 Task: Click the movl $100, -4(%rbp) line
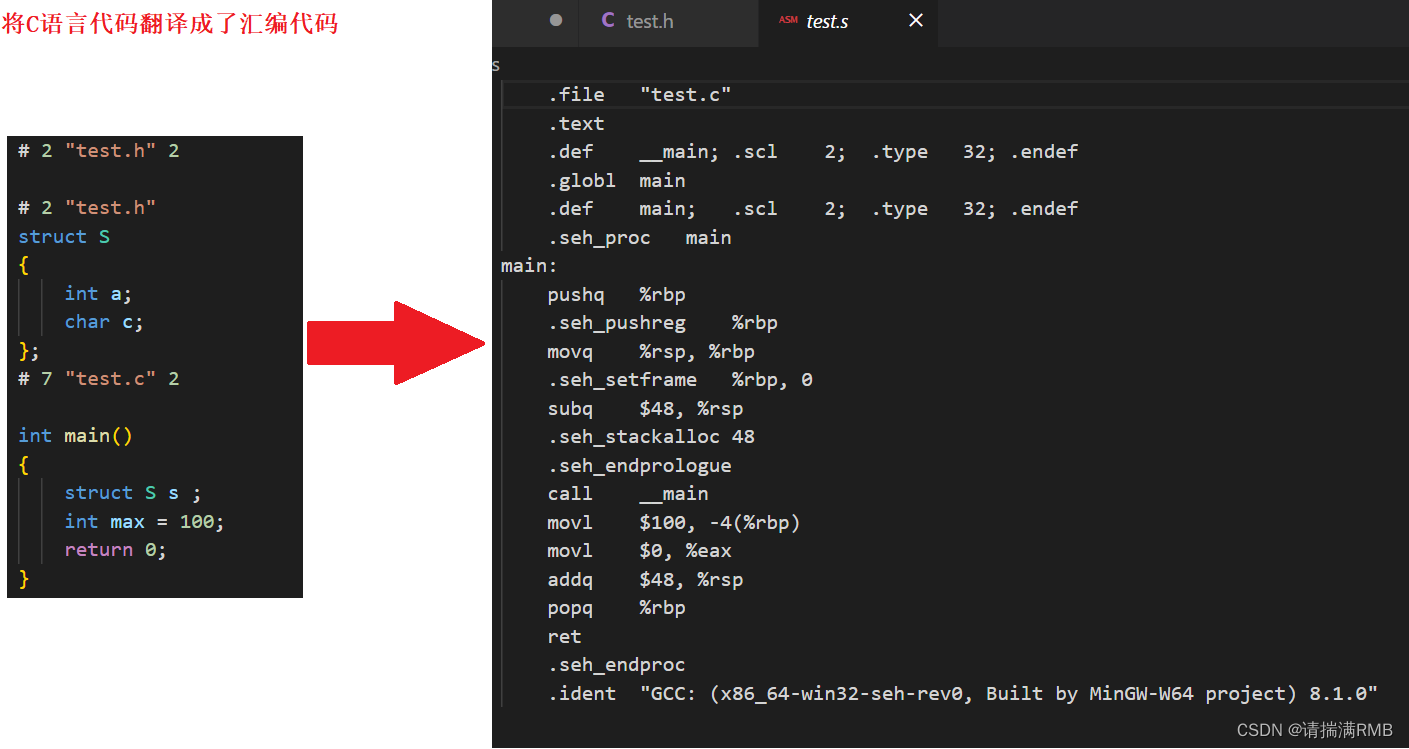[x=674, y=523]
